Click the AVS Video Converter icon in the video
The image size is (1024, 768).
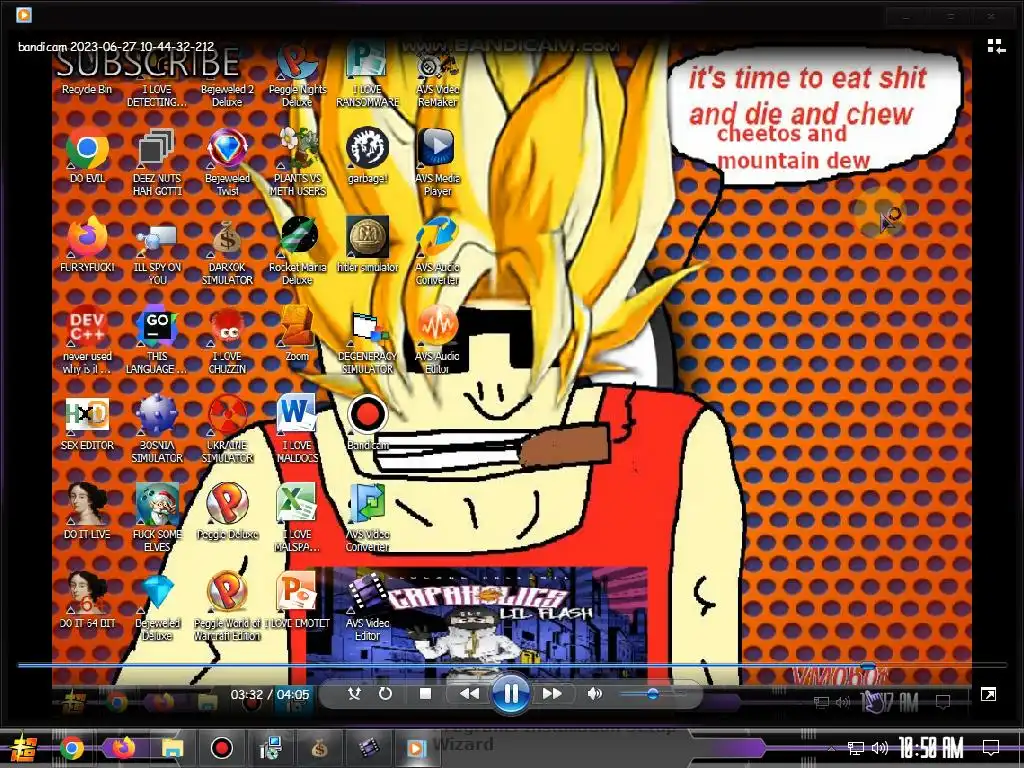click(368, 517)
